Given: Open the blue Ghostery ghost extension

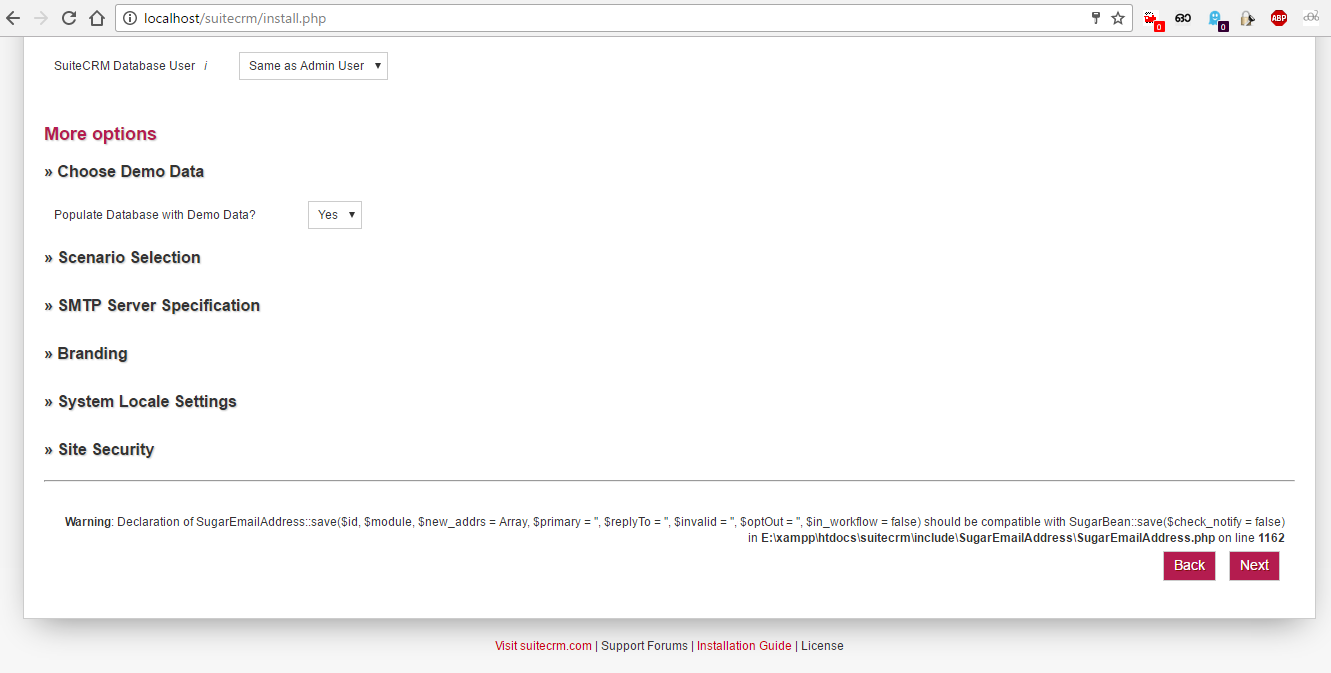Looking at the screenshot, I should point(1216,19).
